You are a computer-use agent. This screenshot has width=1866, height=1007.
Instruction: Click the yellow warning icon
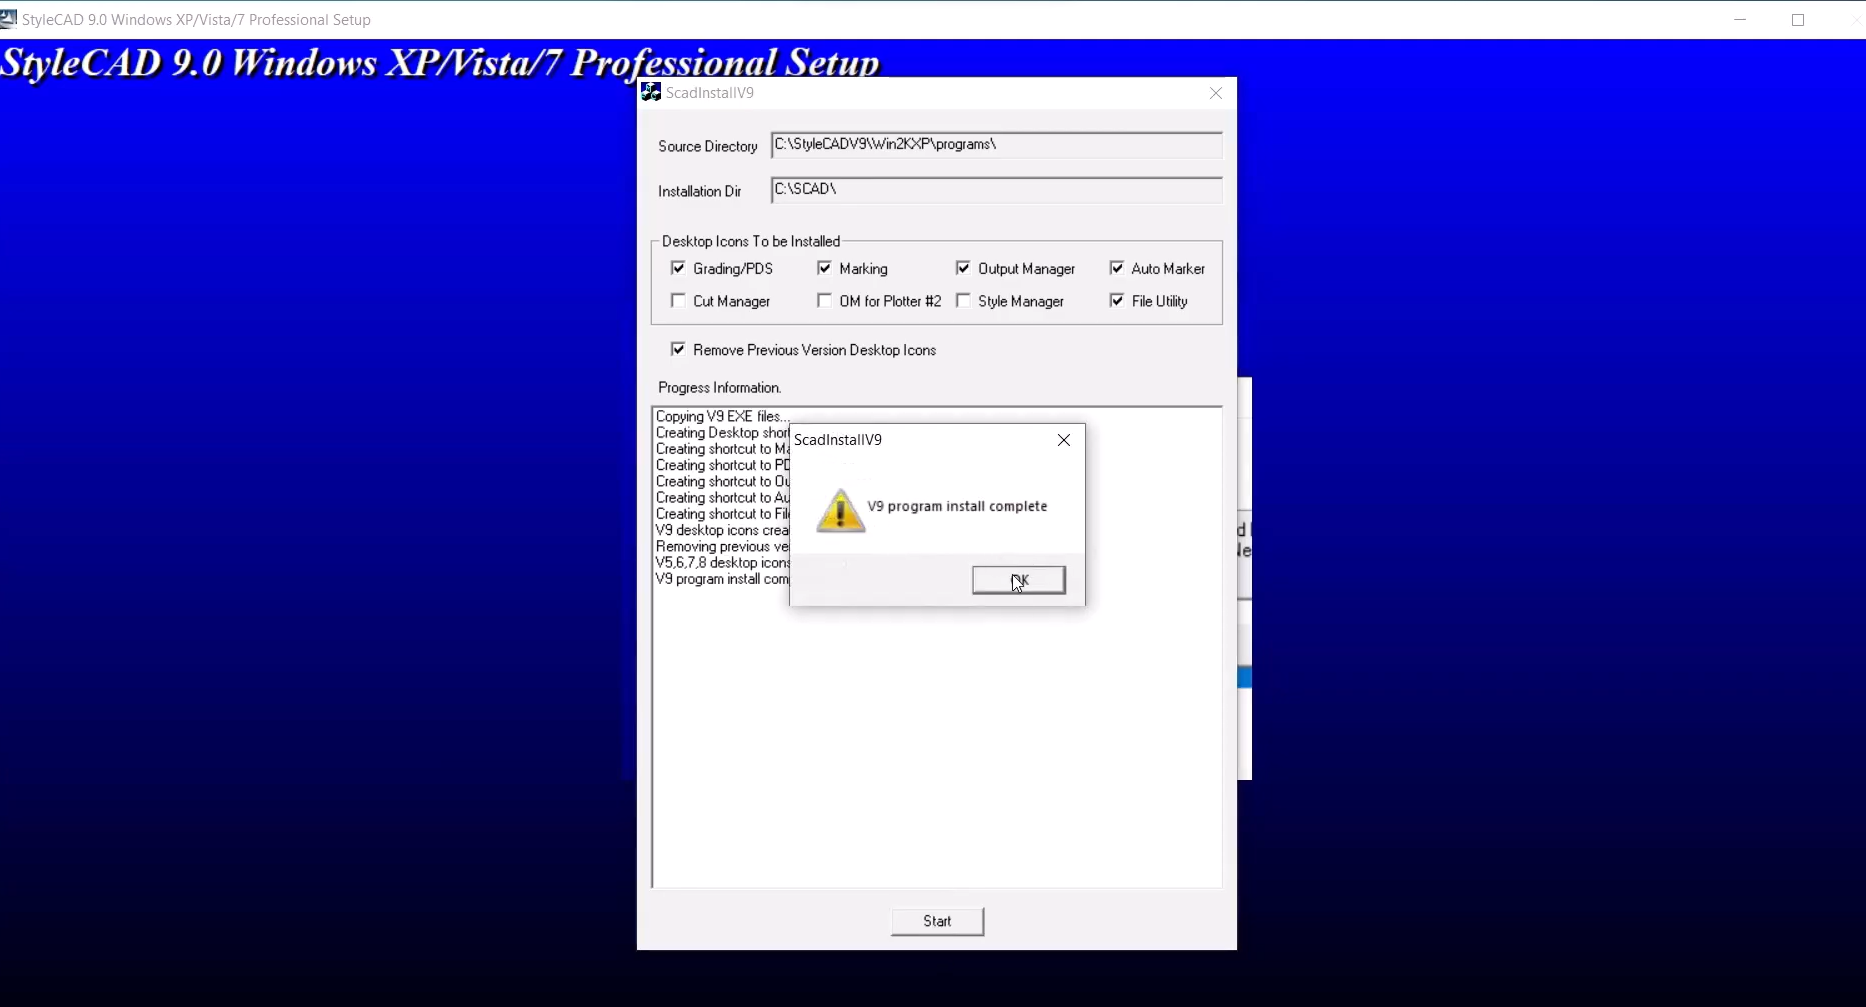[x=840, y=510]
